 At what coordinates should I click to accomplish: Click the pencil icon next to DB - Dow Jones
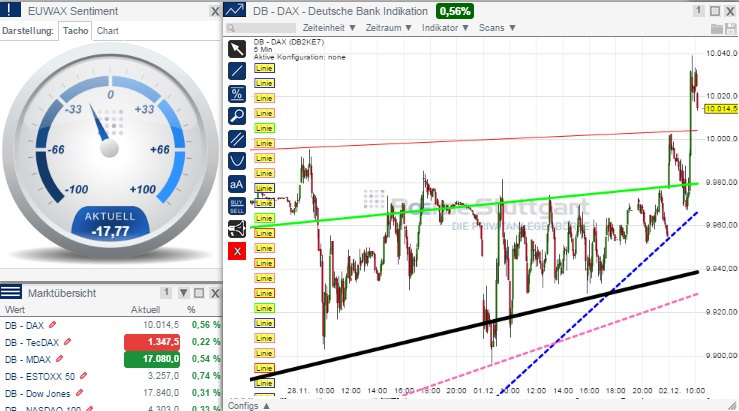80,393
